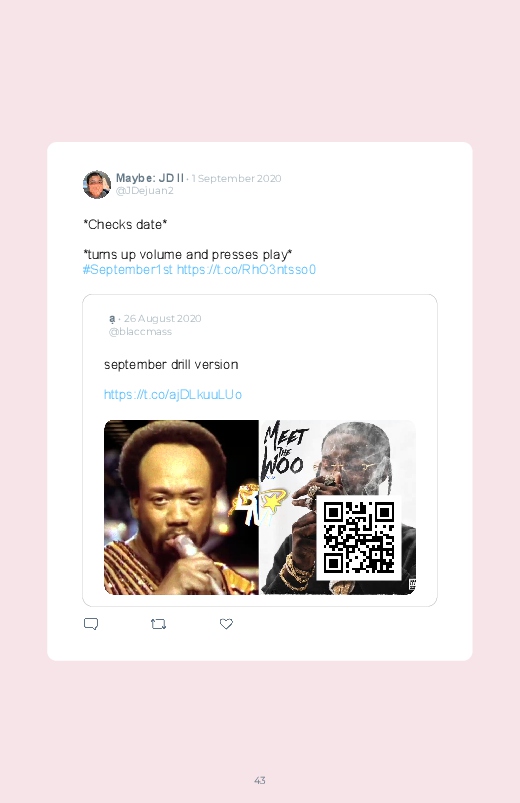Click the display name Maybe: JD II
The image size is (520, 803).
coord(150,178)
